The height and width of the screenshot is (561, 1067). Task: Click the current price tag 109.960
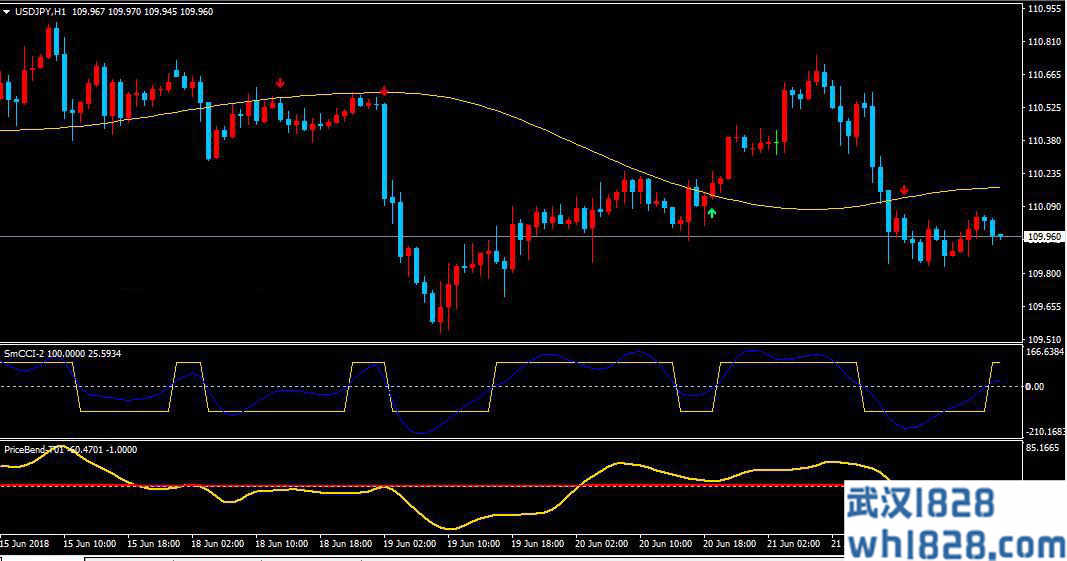(x=1044, y=237)
